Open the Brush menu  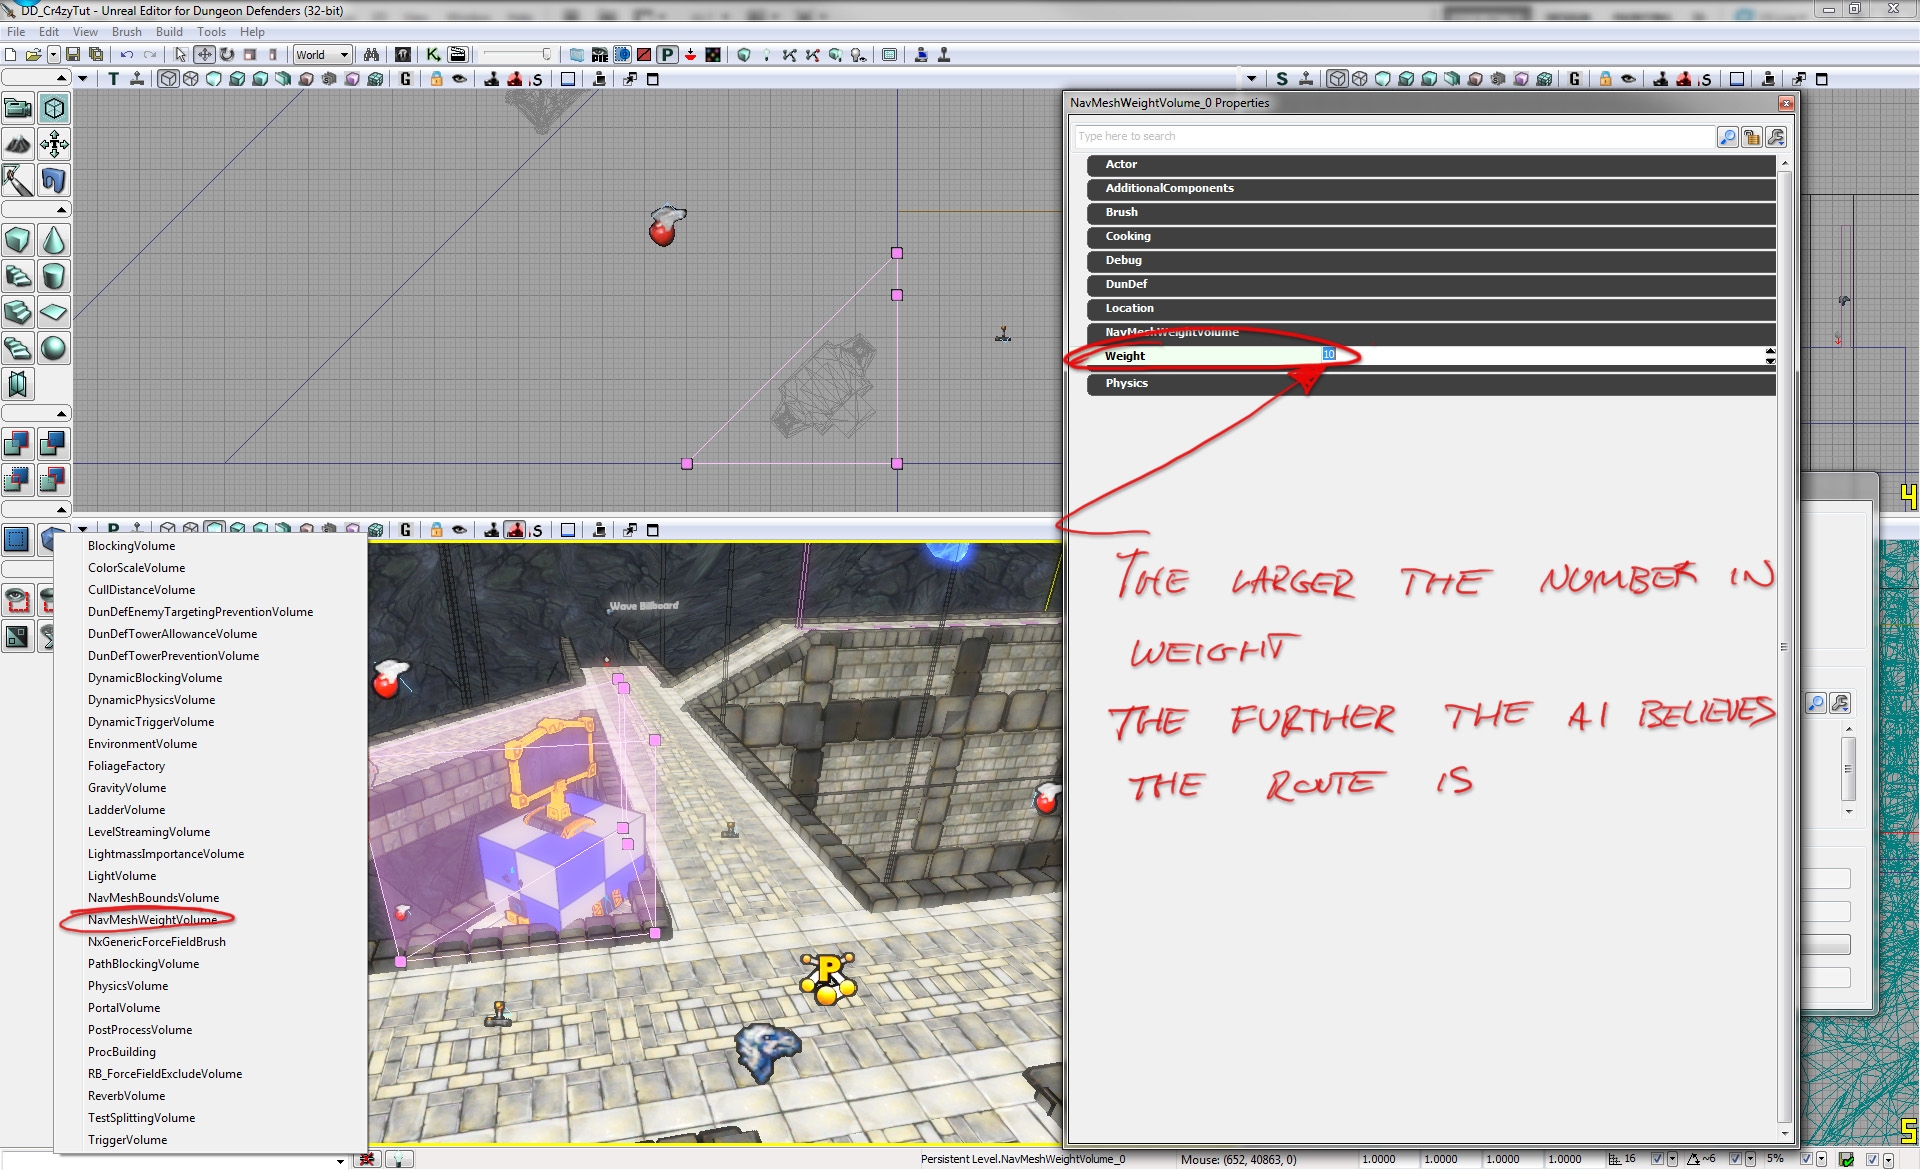click(x=126, y=32)
